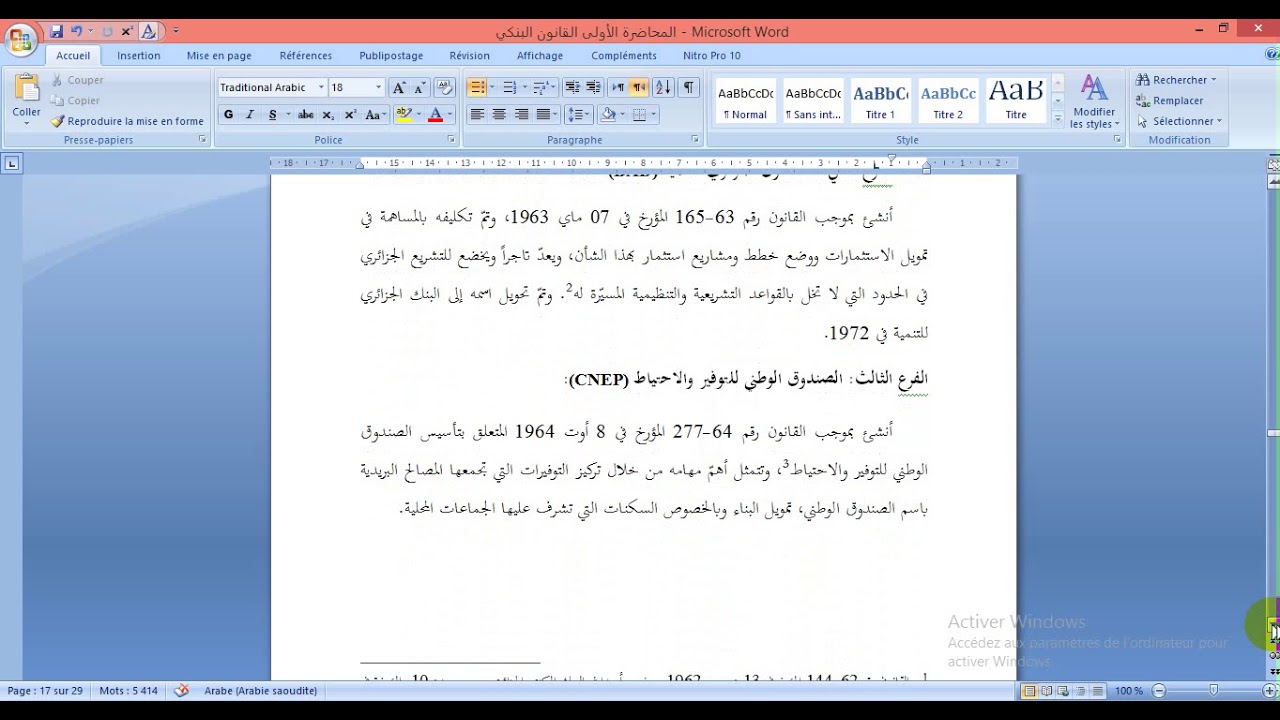
Task: Toggle show paragraph marks ¶
Action: [688, 88]
